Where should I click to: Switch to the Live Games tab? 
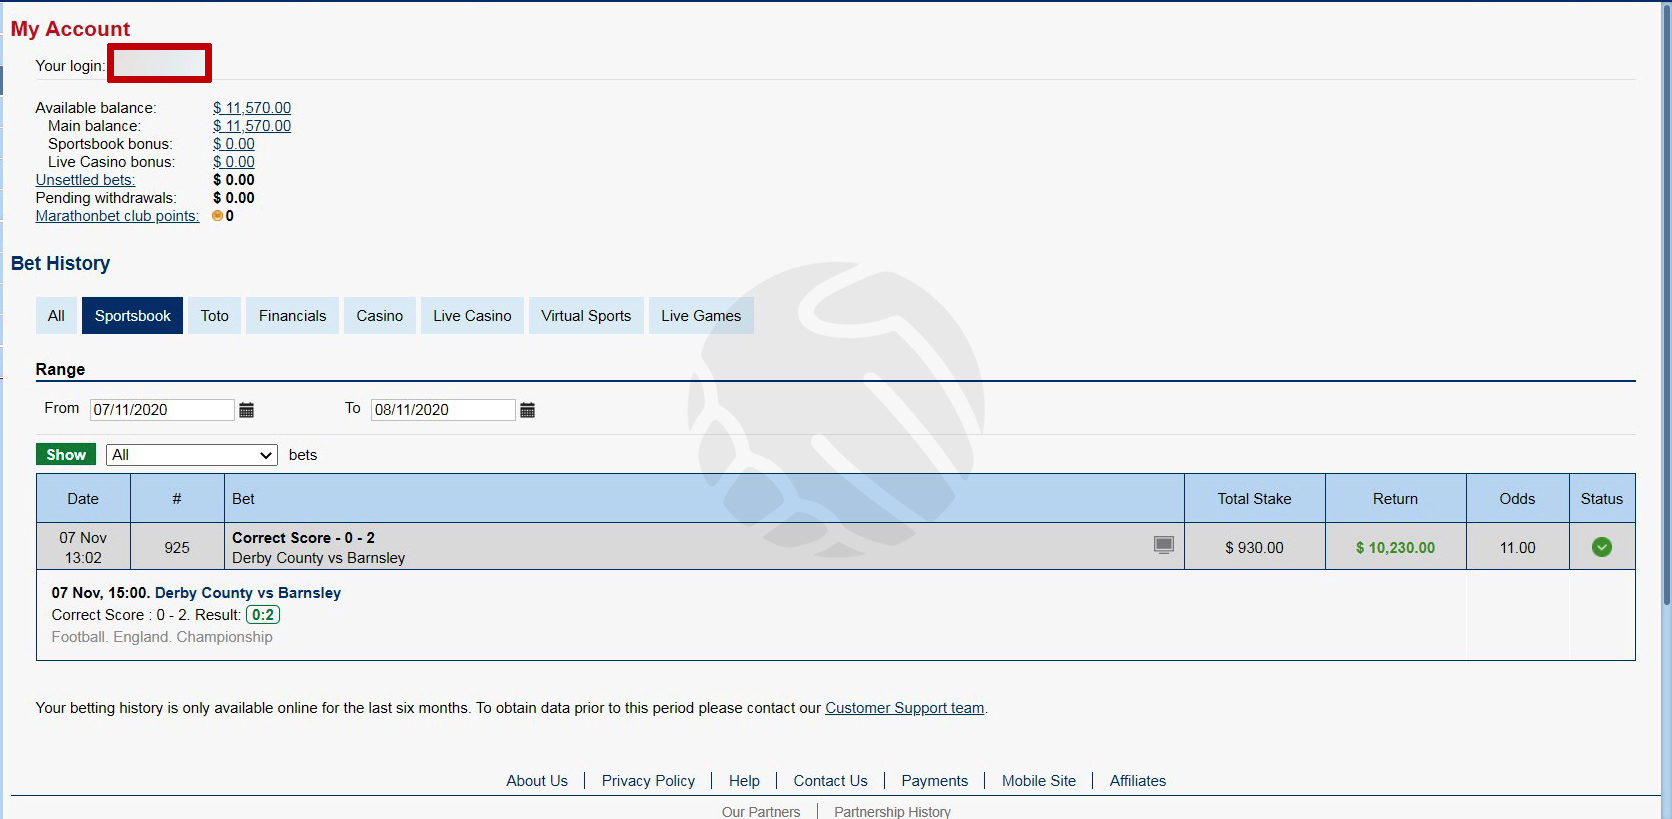click(x=701, y=316)
